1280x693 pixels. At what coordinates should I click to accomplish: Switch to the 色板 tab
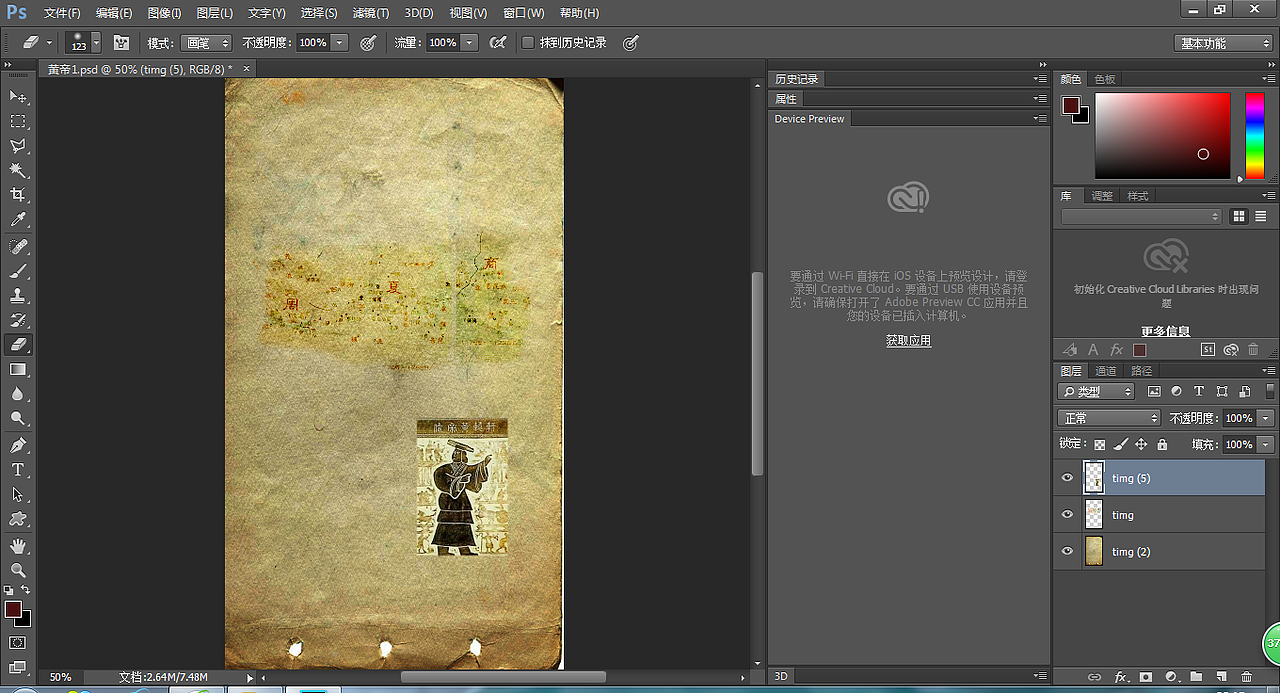pos(1105,79)
